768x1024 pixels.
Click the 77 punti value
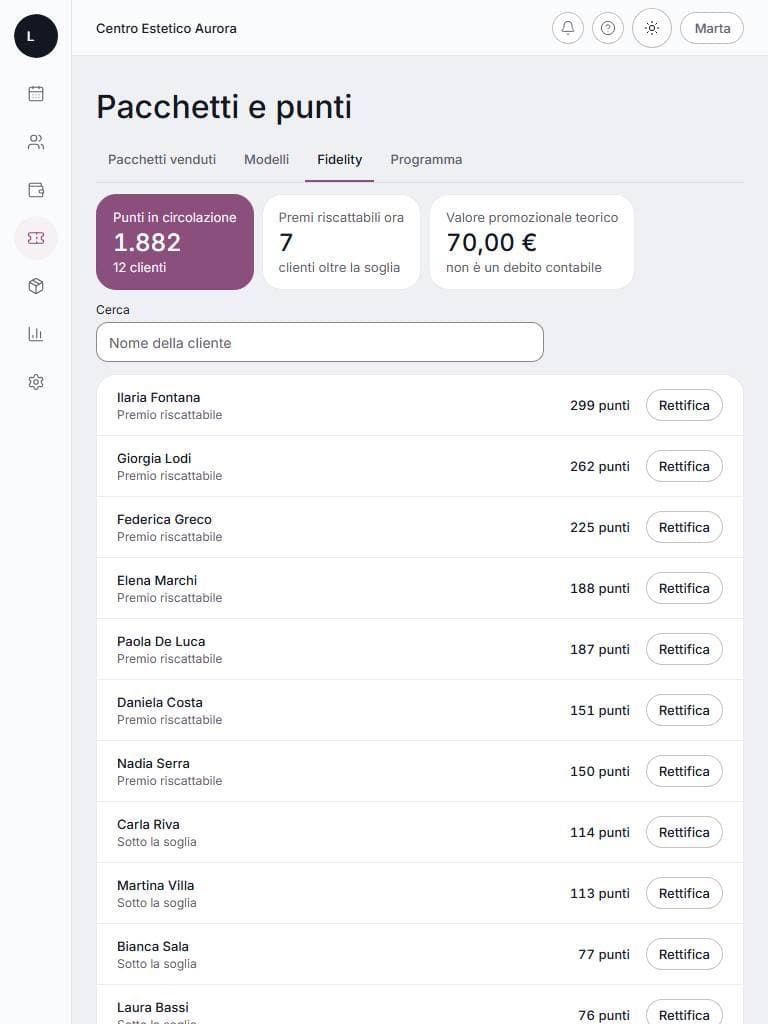(x=604, y=954)
